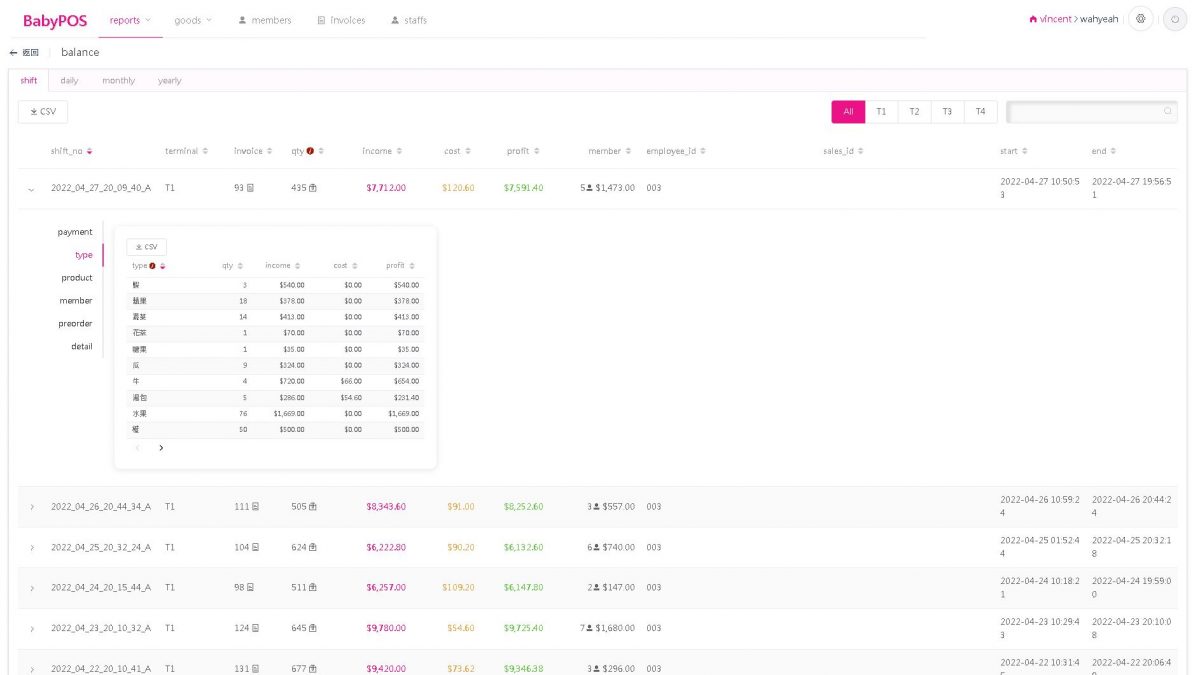Expand the 2022_04_26_20_44_34_A shift row
Screen dimensions: 1200x675
click(x=31, y=507)
